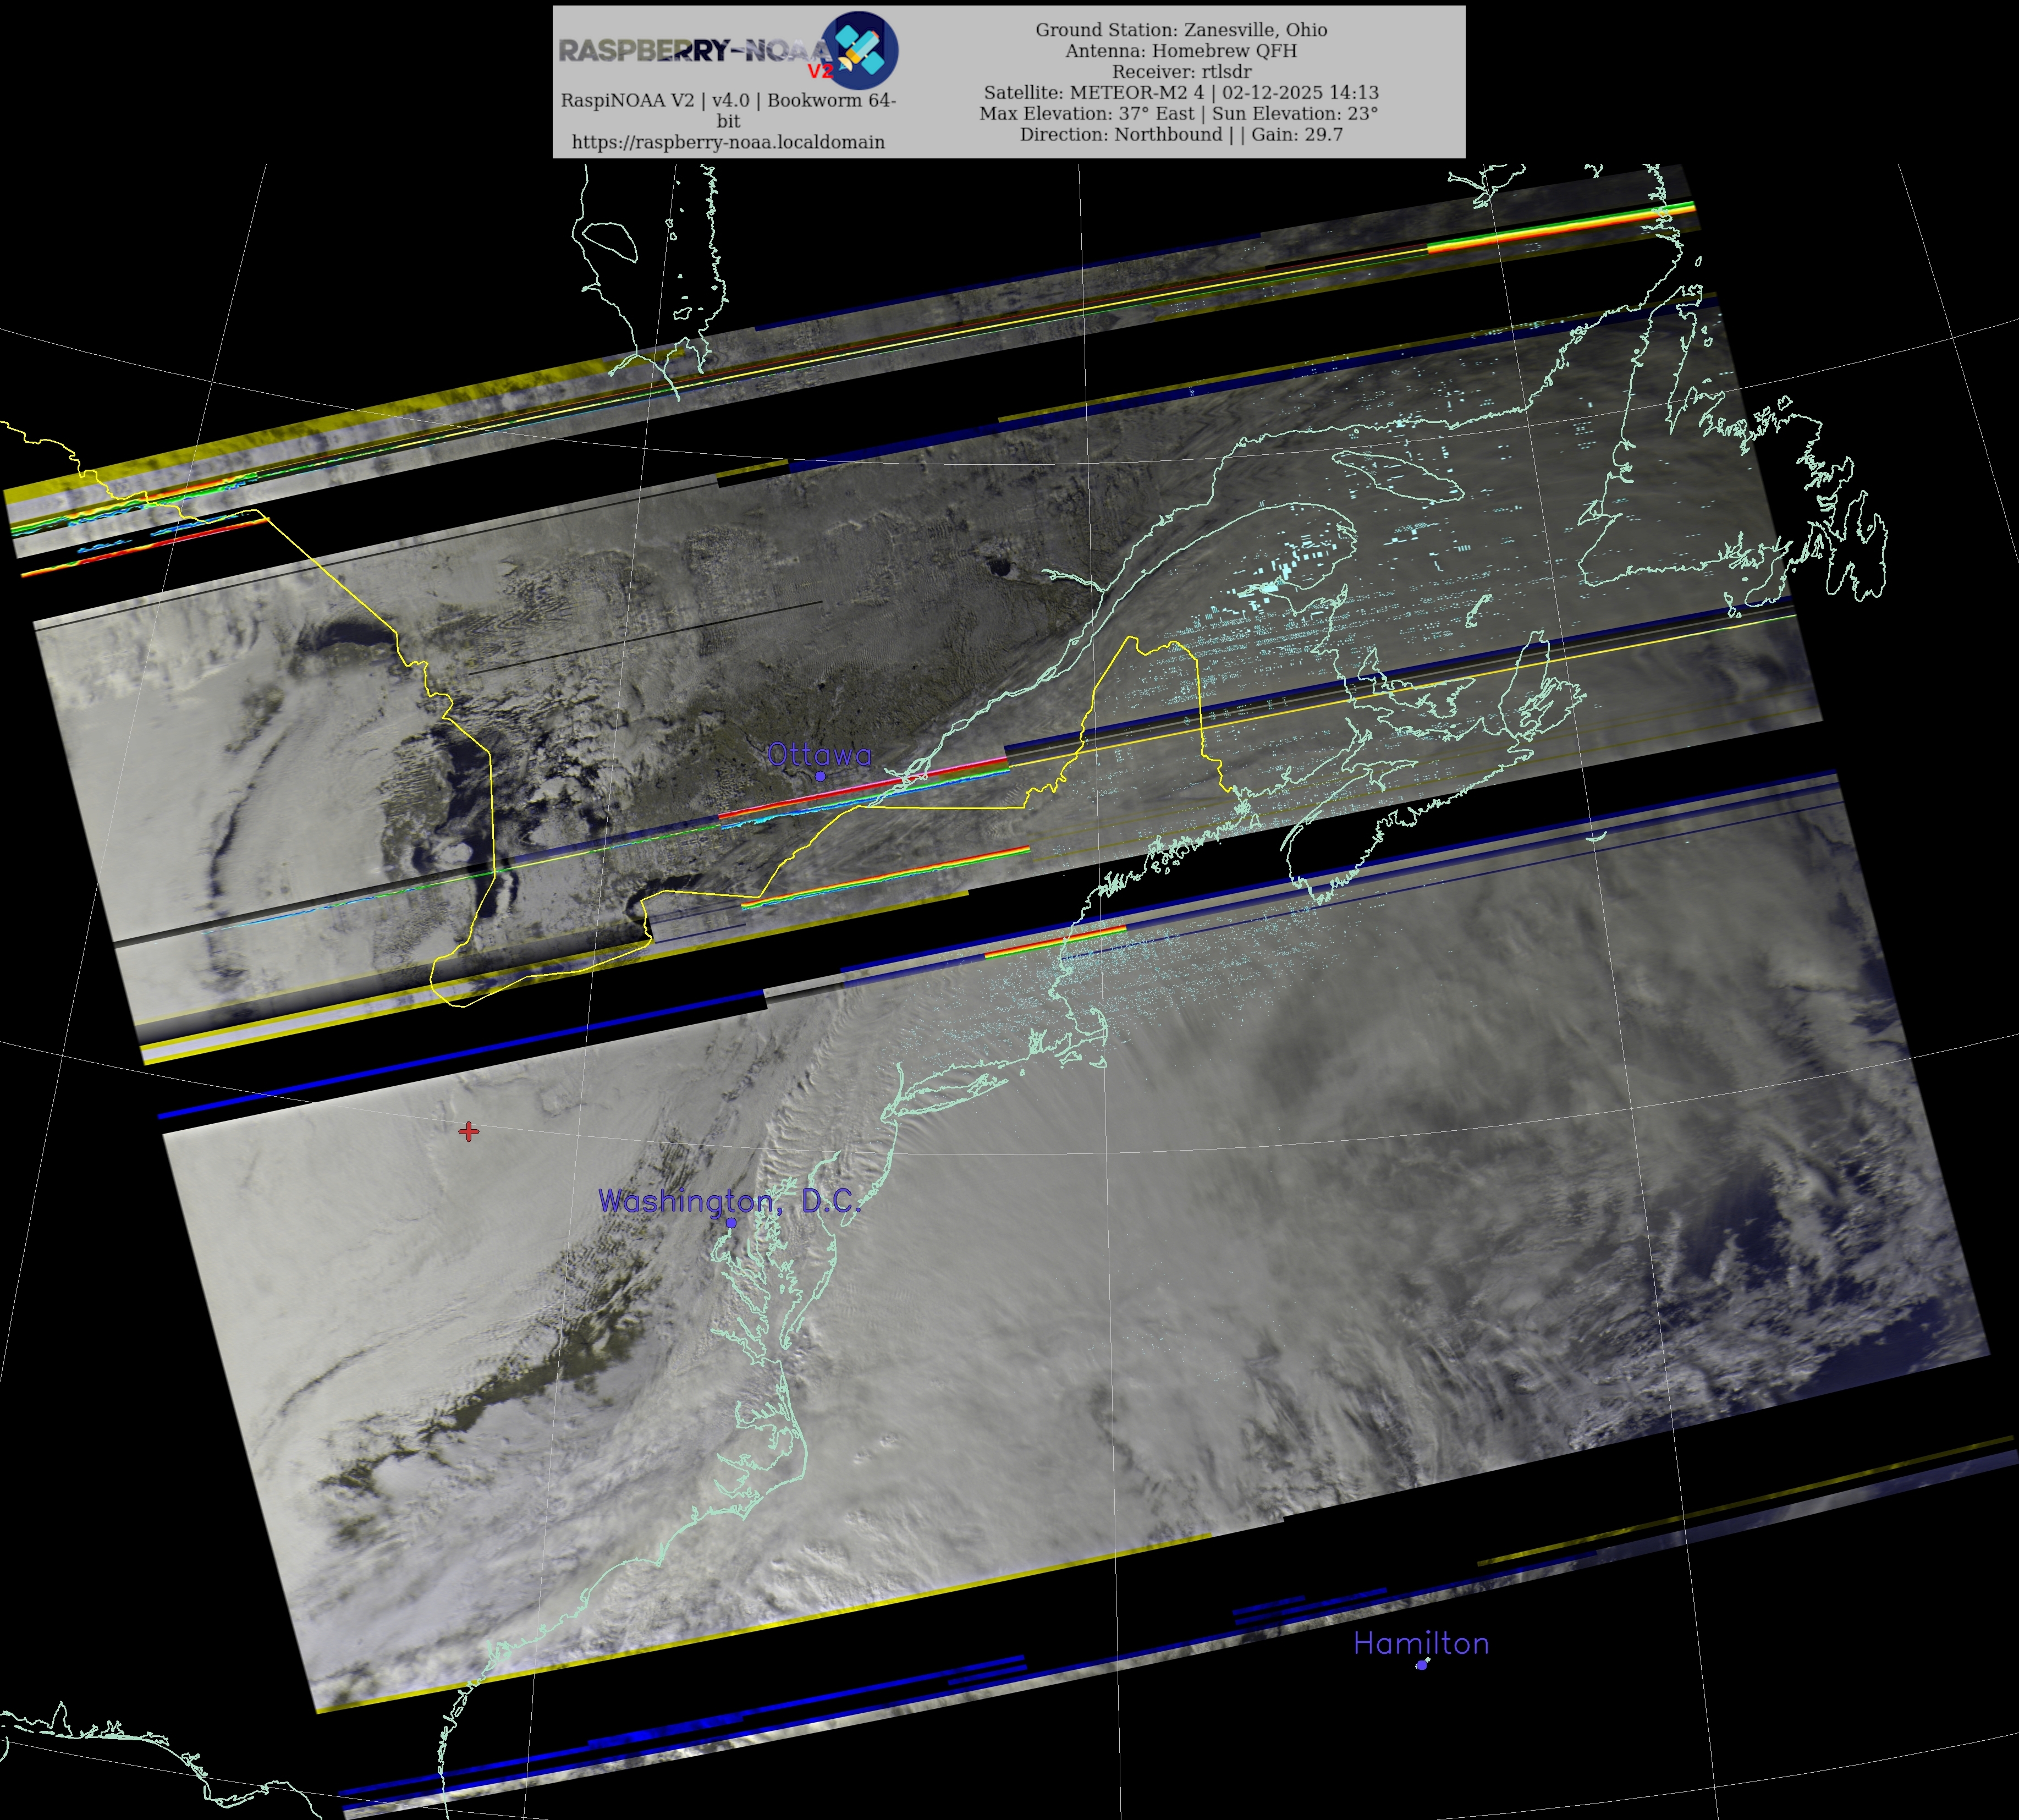Viewport: 2019px width, 1820px height.
Task: Click the Ottawa map label
Action: [819, 755]
